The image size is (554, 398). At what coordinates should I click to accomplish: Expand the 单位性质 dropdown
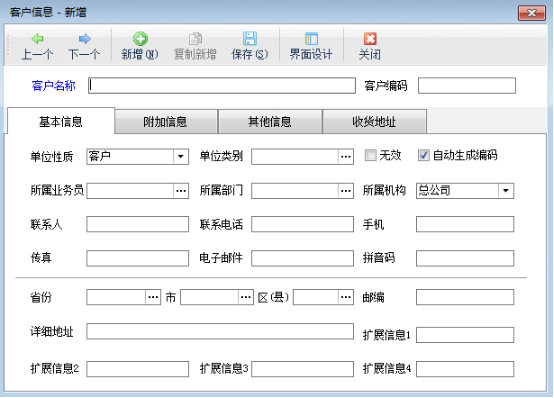coord(181,157)
